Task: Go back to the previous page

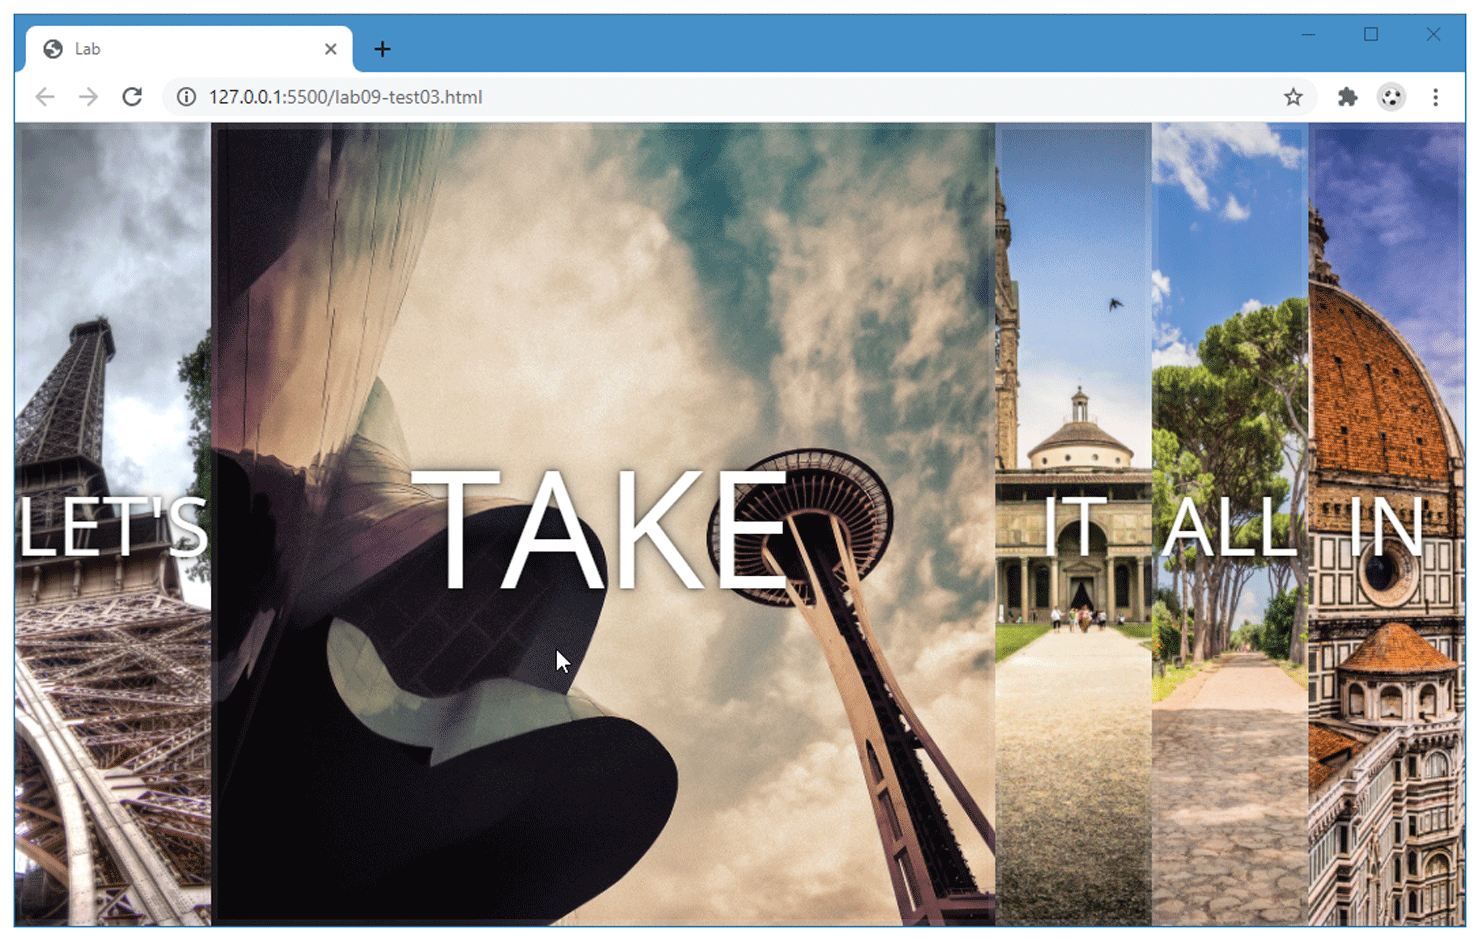Action: 45,97
